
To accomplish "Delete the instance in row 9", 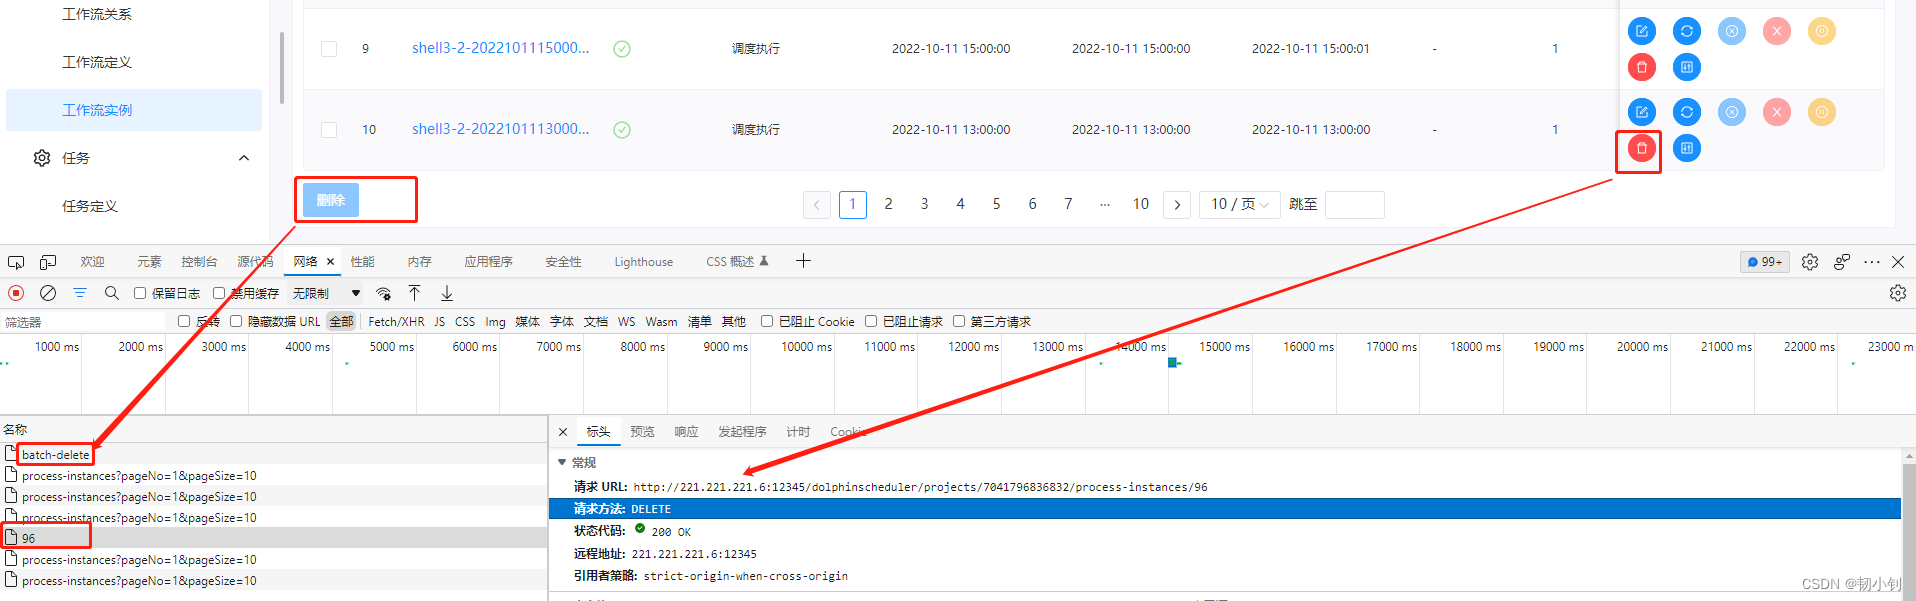I will point(1641,67).
